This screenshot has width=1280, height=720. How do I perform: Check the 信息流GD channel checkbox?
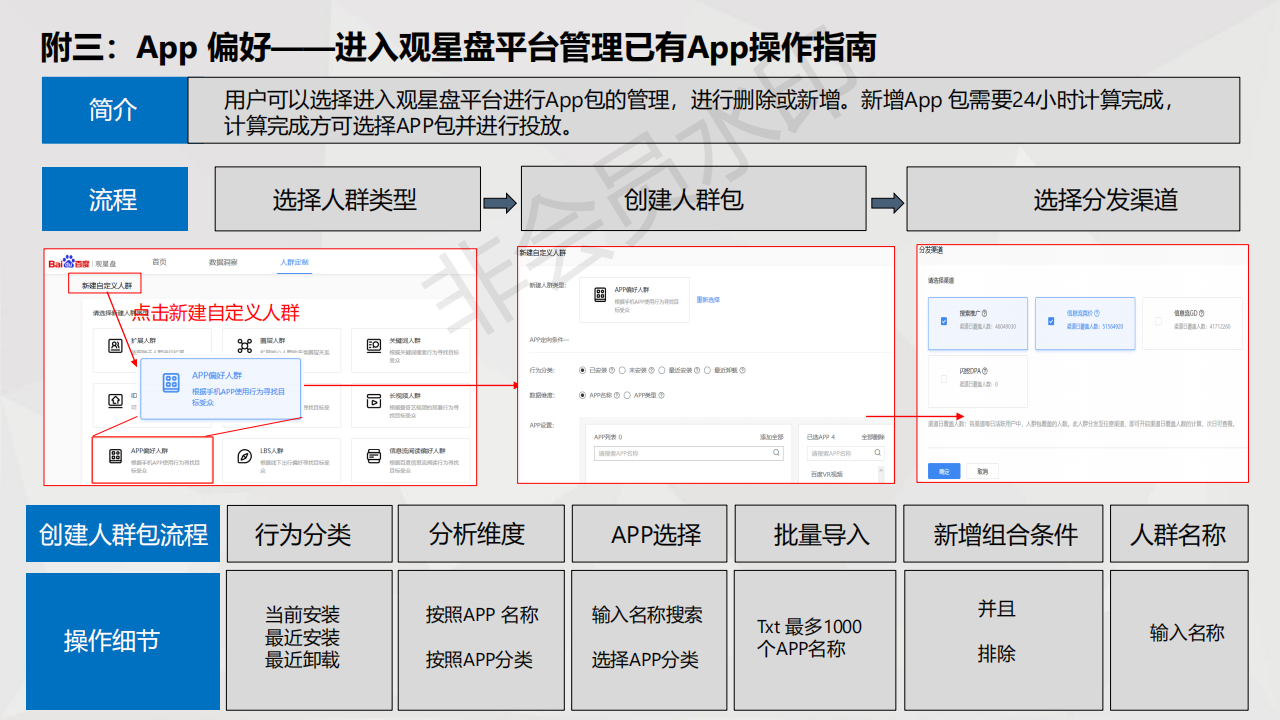tap(1158, 321)
